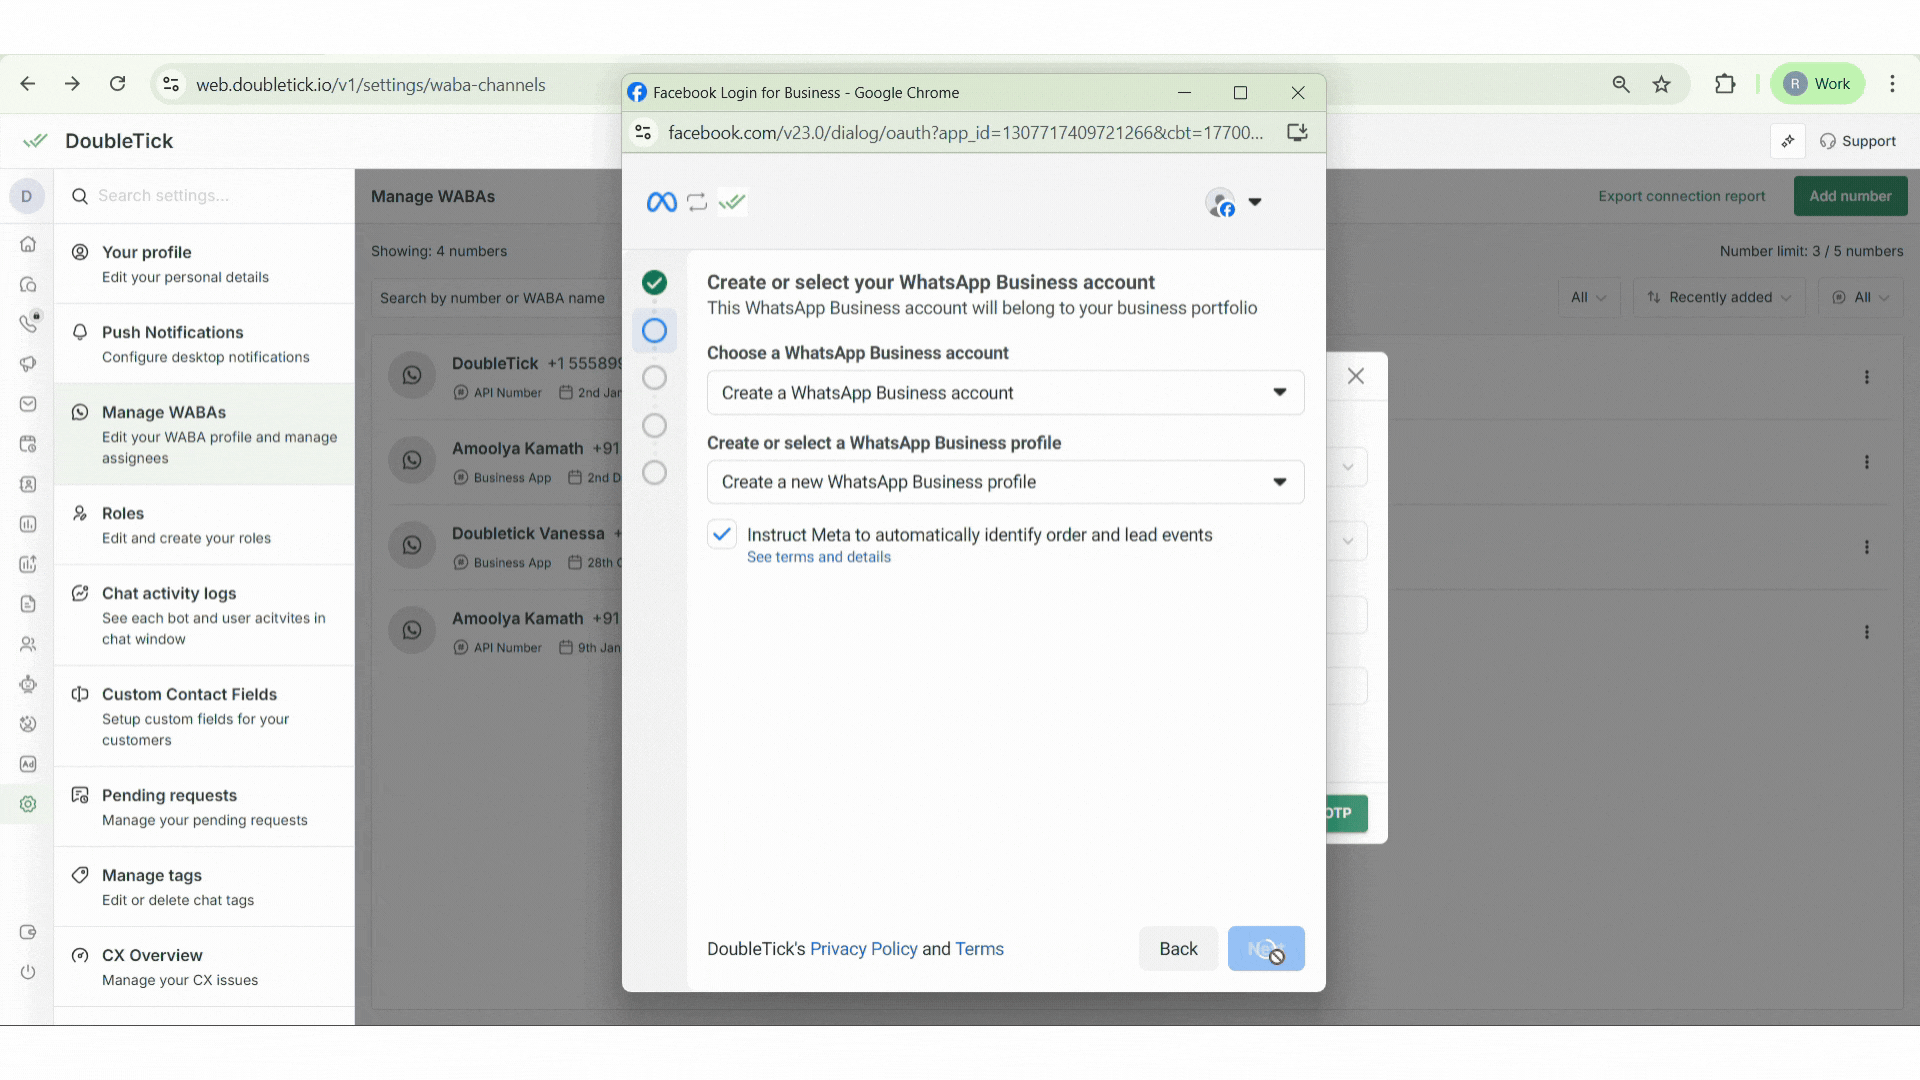Open the Facebook profile account dropdown arrow
Viewport: 1920px width, 1080px height.
[1255, 202]
